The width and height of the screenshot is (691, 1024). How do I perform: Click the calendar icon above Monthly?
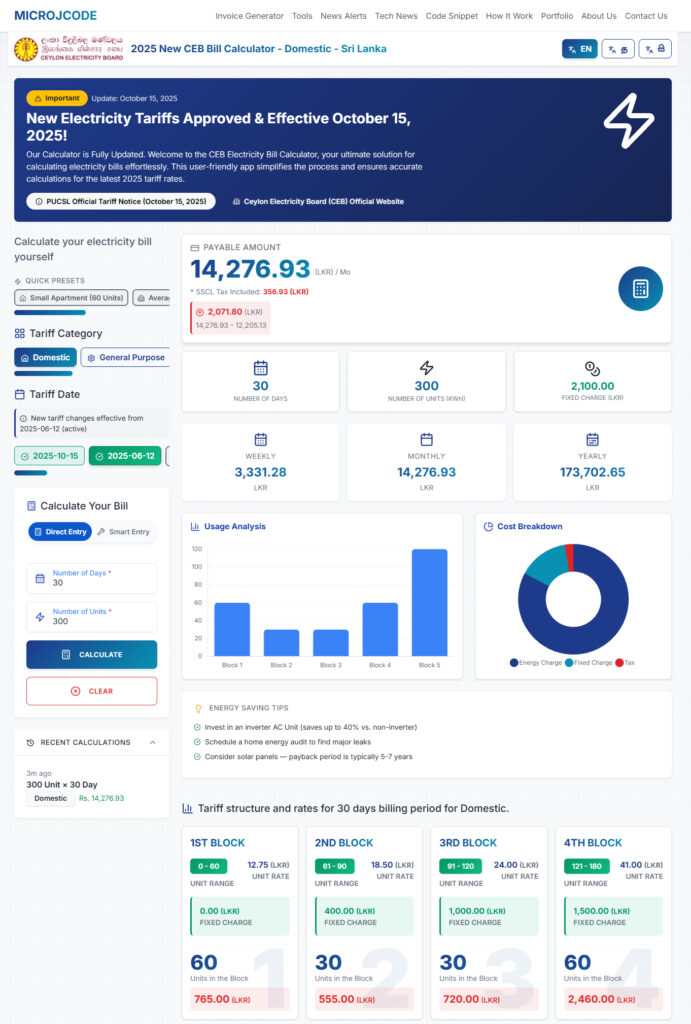click(426, 439)
